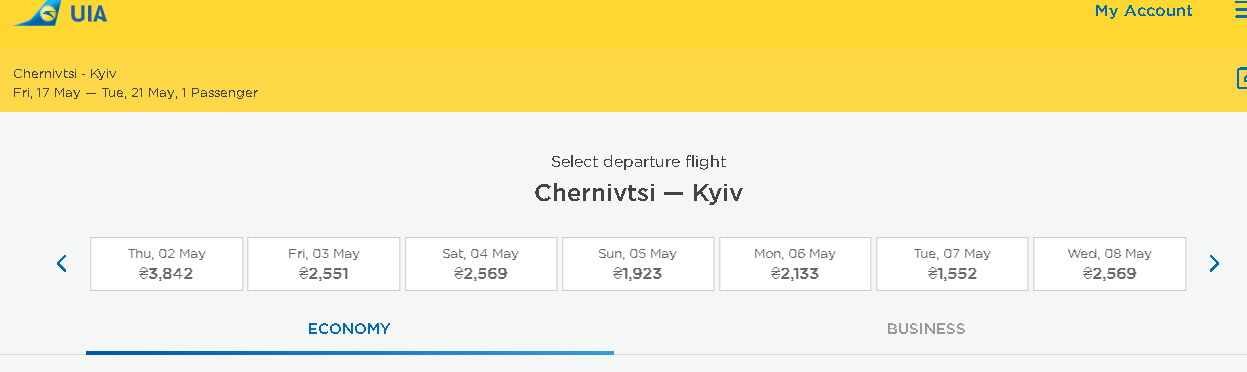Click the trip dates and passenger summary

pos(135,93)
